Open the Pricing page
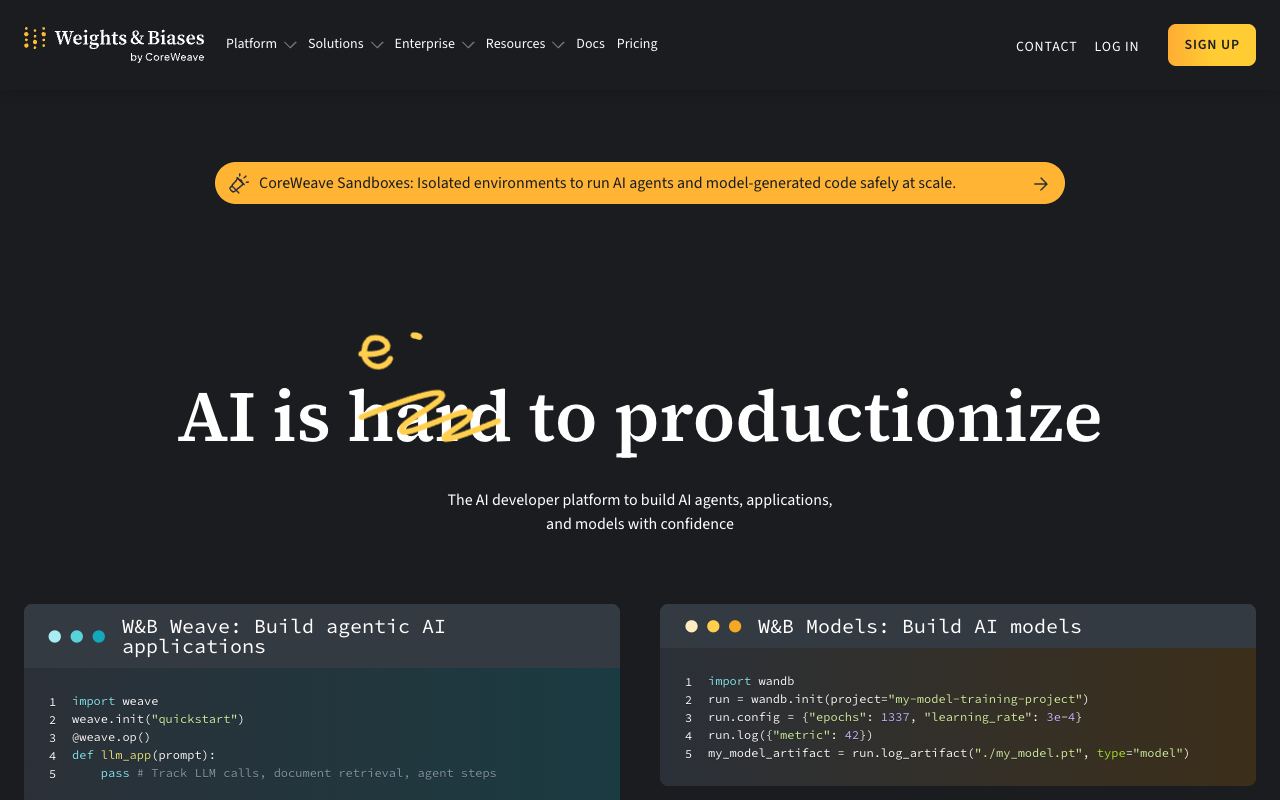 coord(637,44)
